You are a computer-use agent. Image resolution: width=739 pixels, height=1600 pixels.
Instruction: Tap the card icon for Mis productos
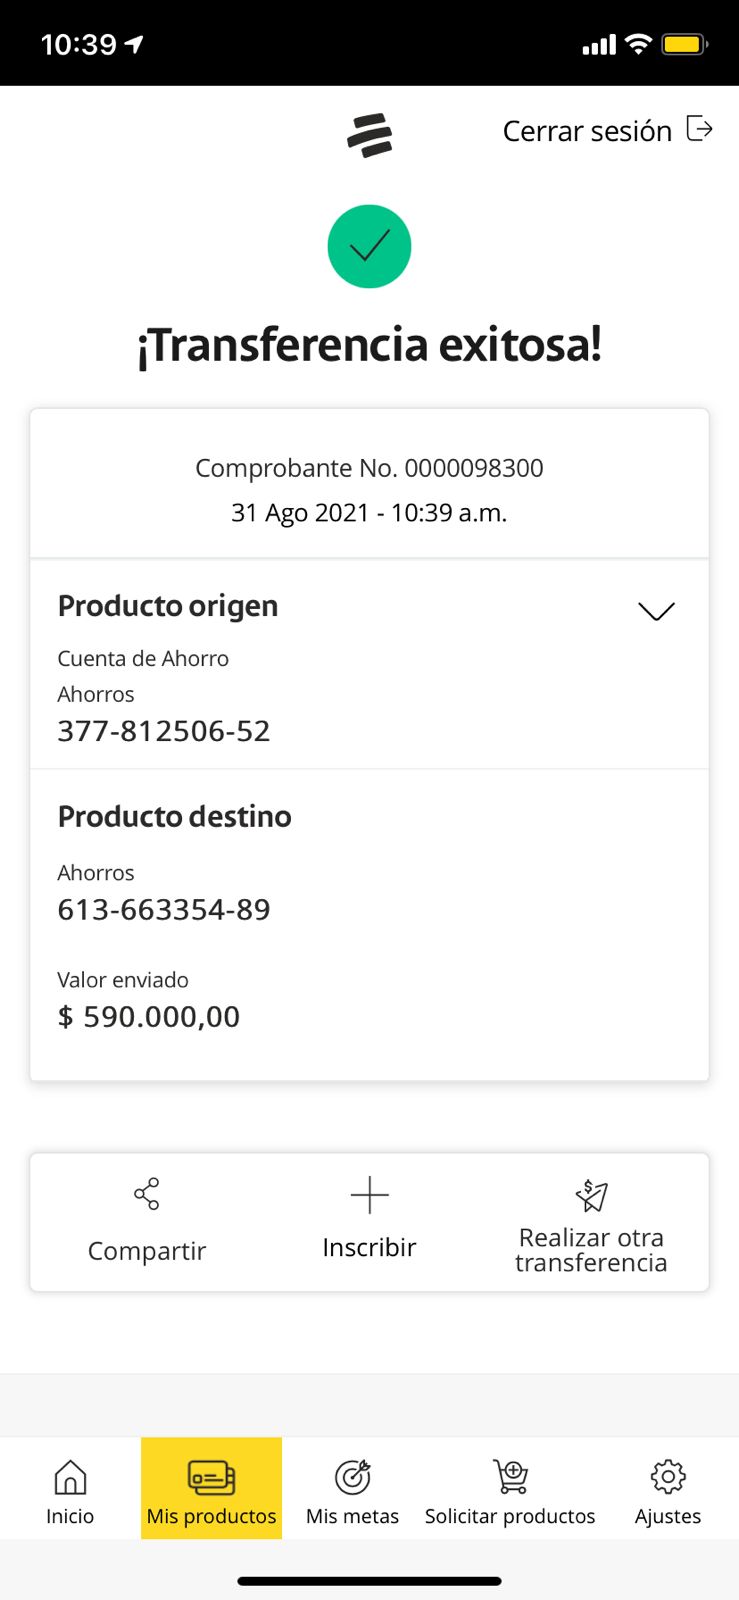[211, 1476]
